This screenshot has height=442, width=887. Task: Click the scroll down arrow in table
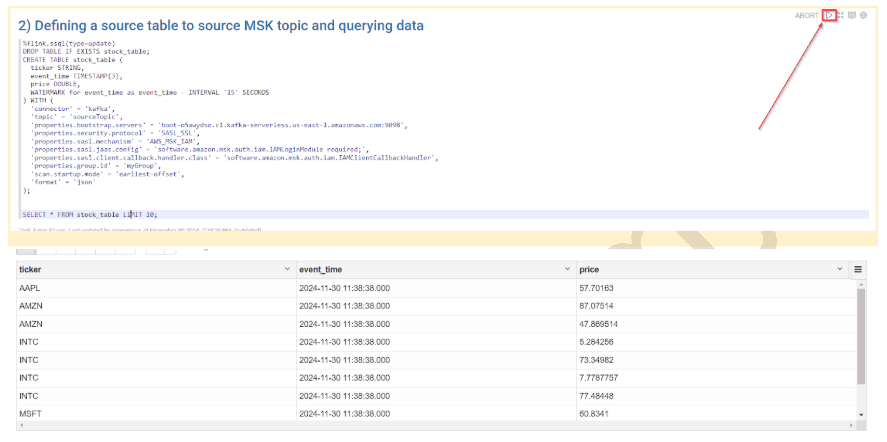tap(860, 414)
